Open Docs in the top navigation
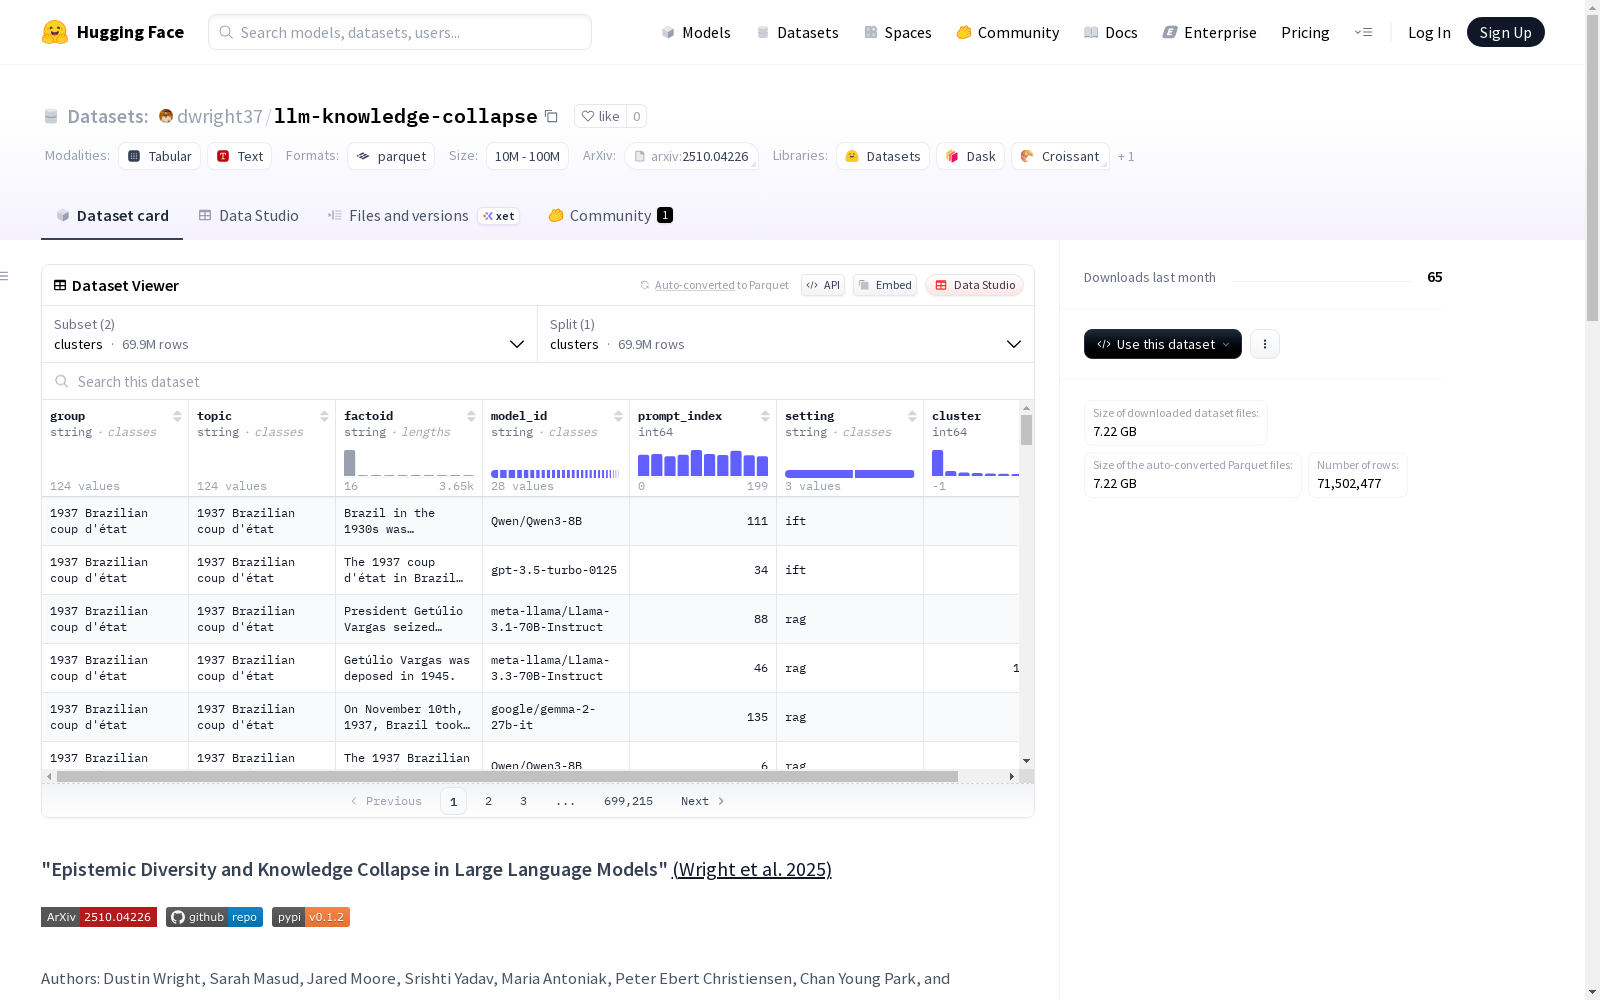 pos(1111,32)
